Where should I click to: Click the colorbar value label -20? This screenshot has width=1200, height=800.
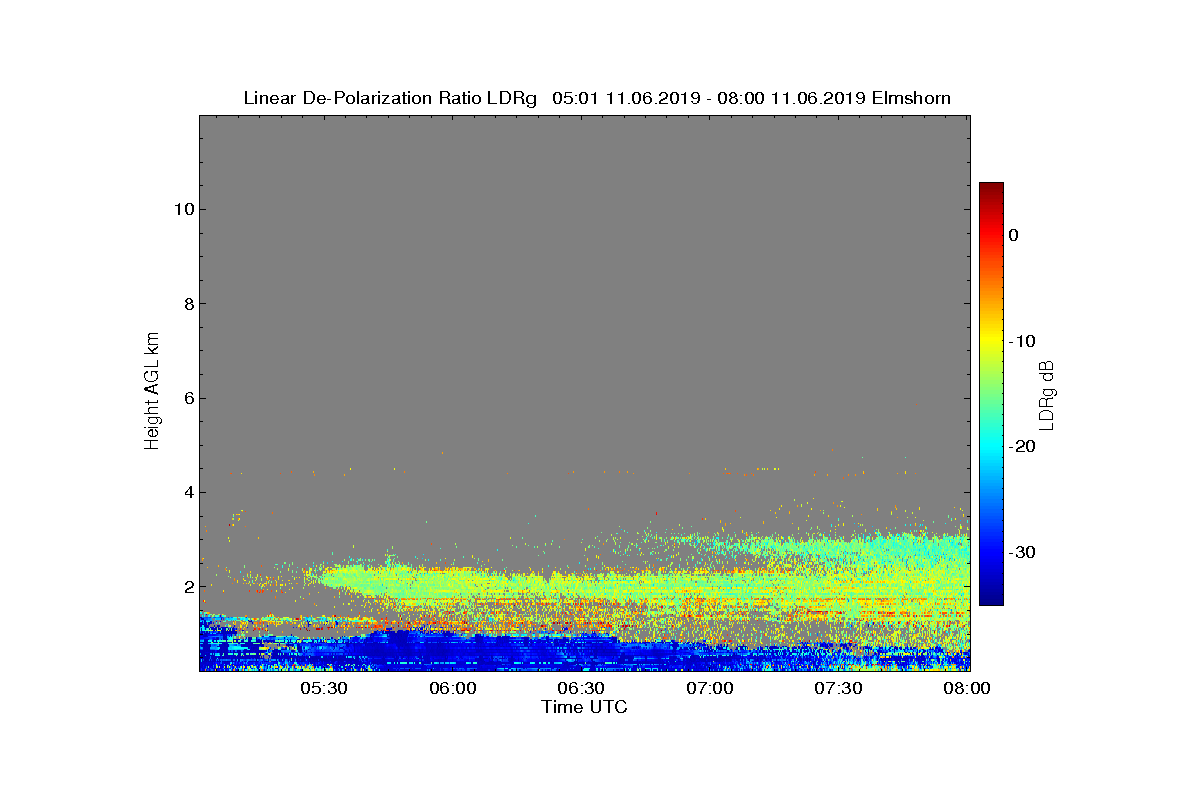[1022, 447]
